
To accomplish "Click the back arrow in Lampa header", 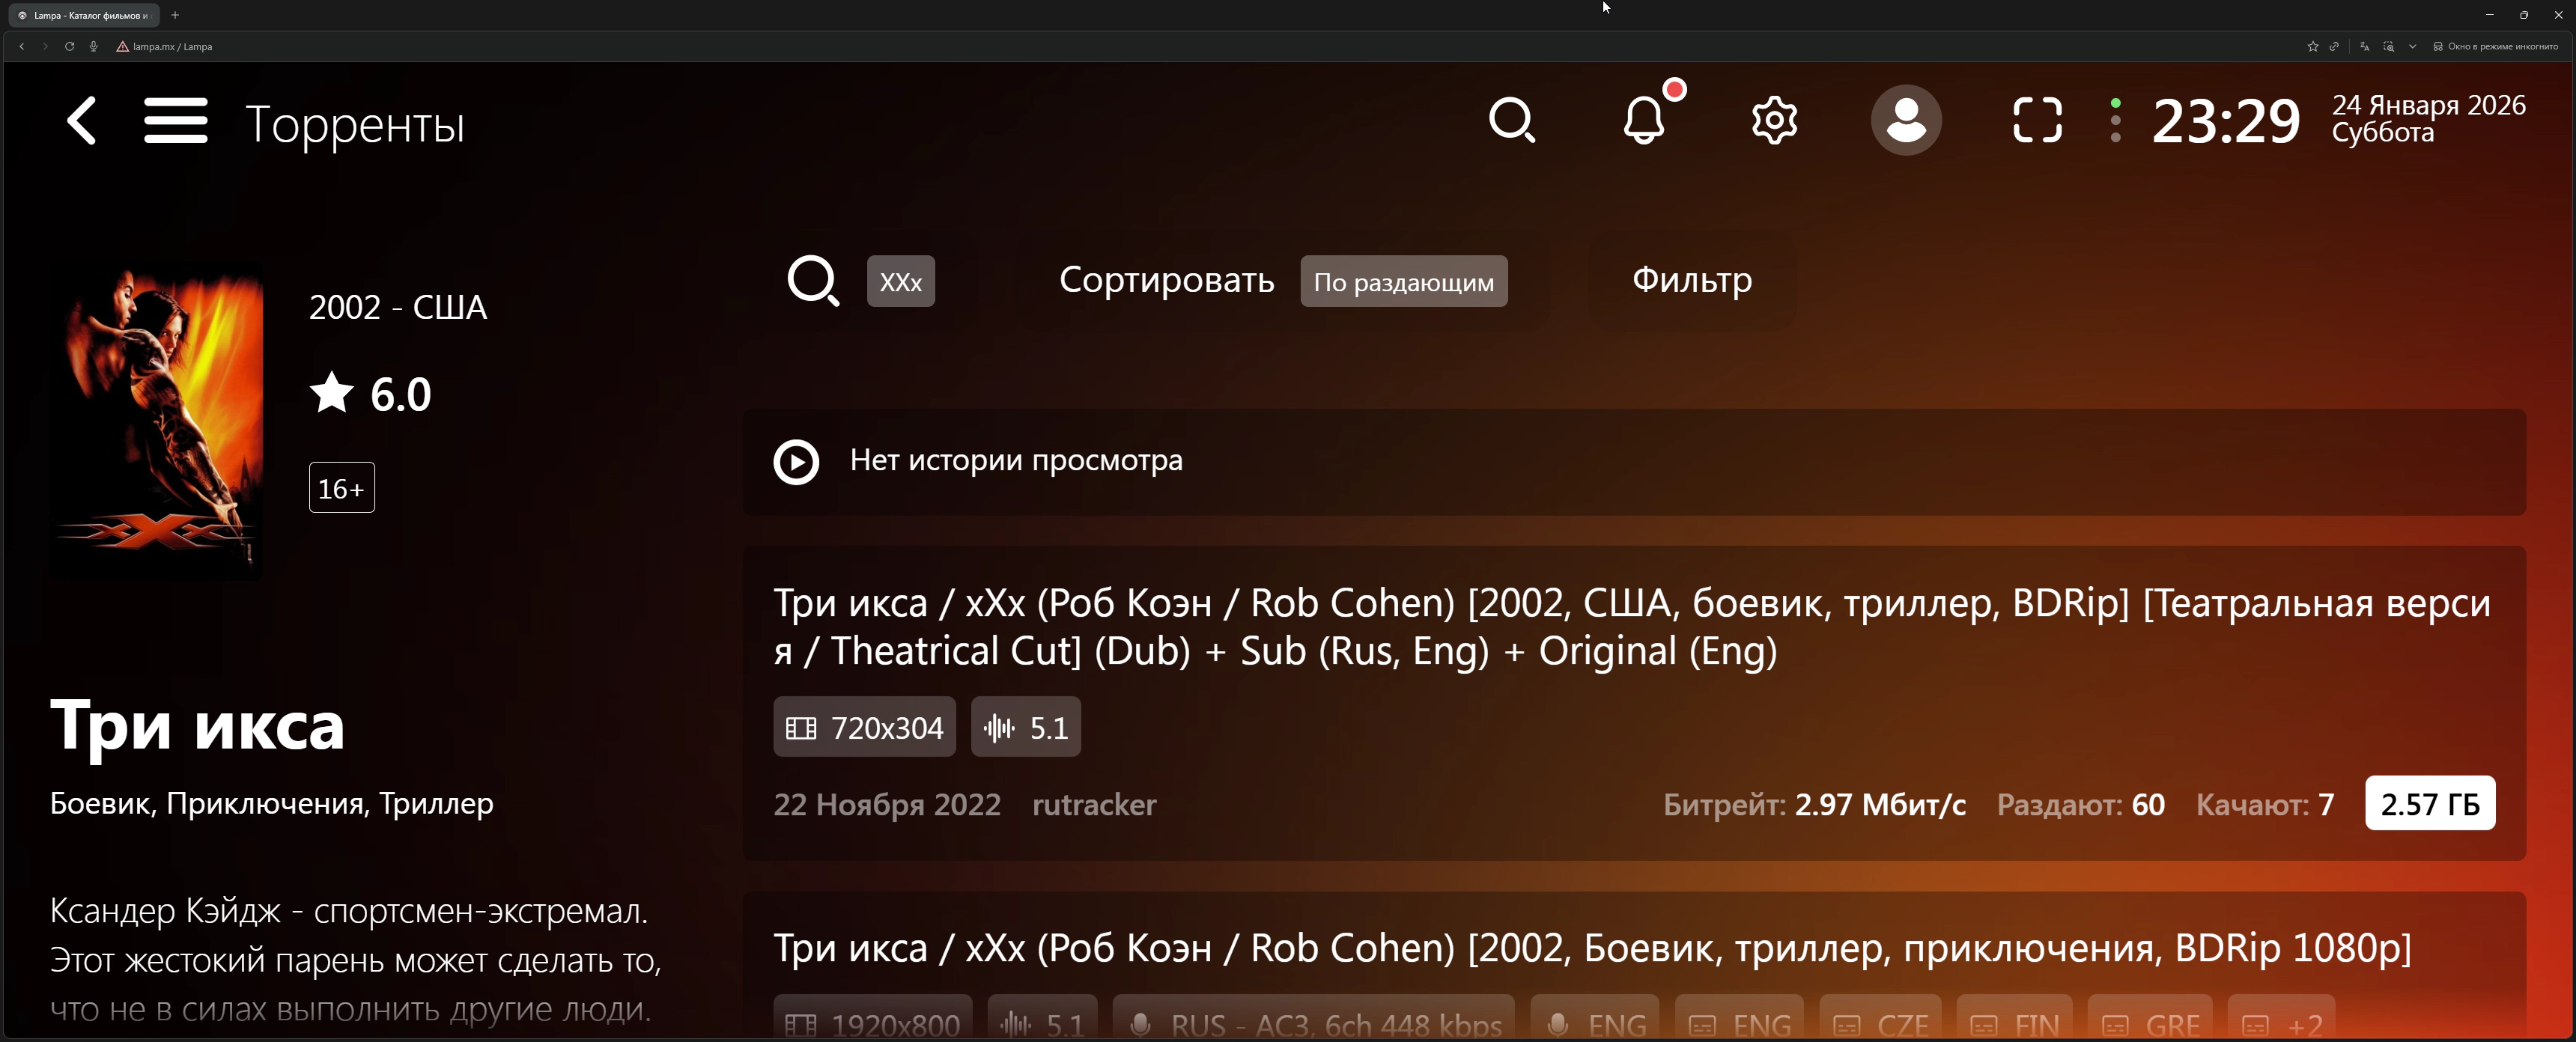I will point(82,120).
